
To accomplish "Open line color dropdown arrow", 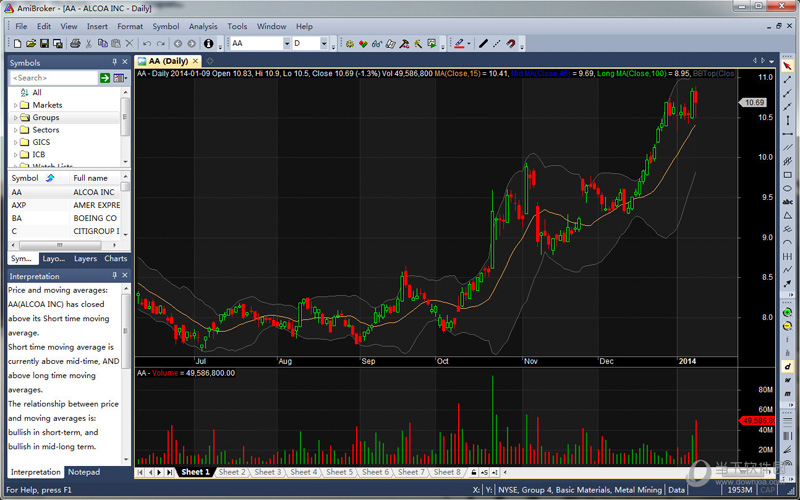I will click(468, 44).
